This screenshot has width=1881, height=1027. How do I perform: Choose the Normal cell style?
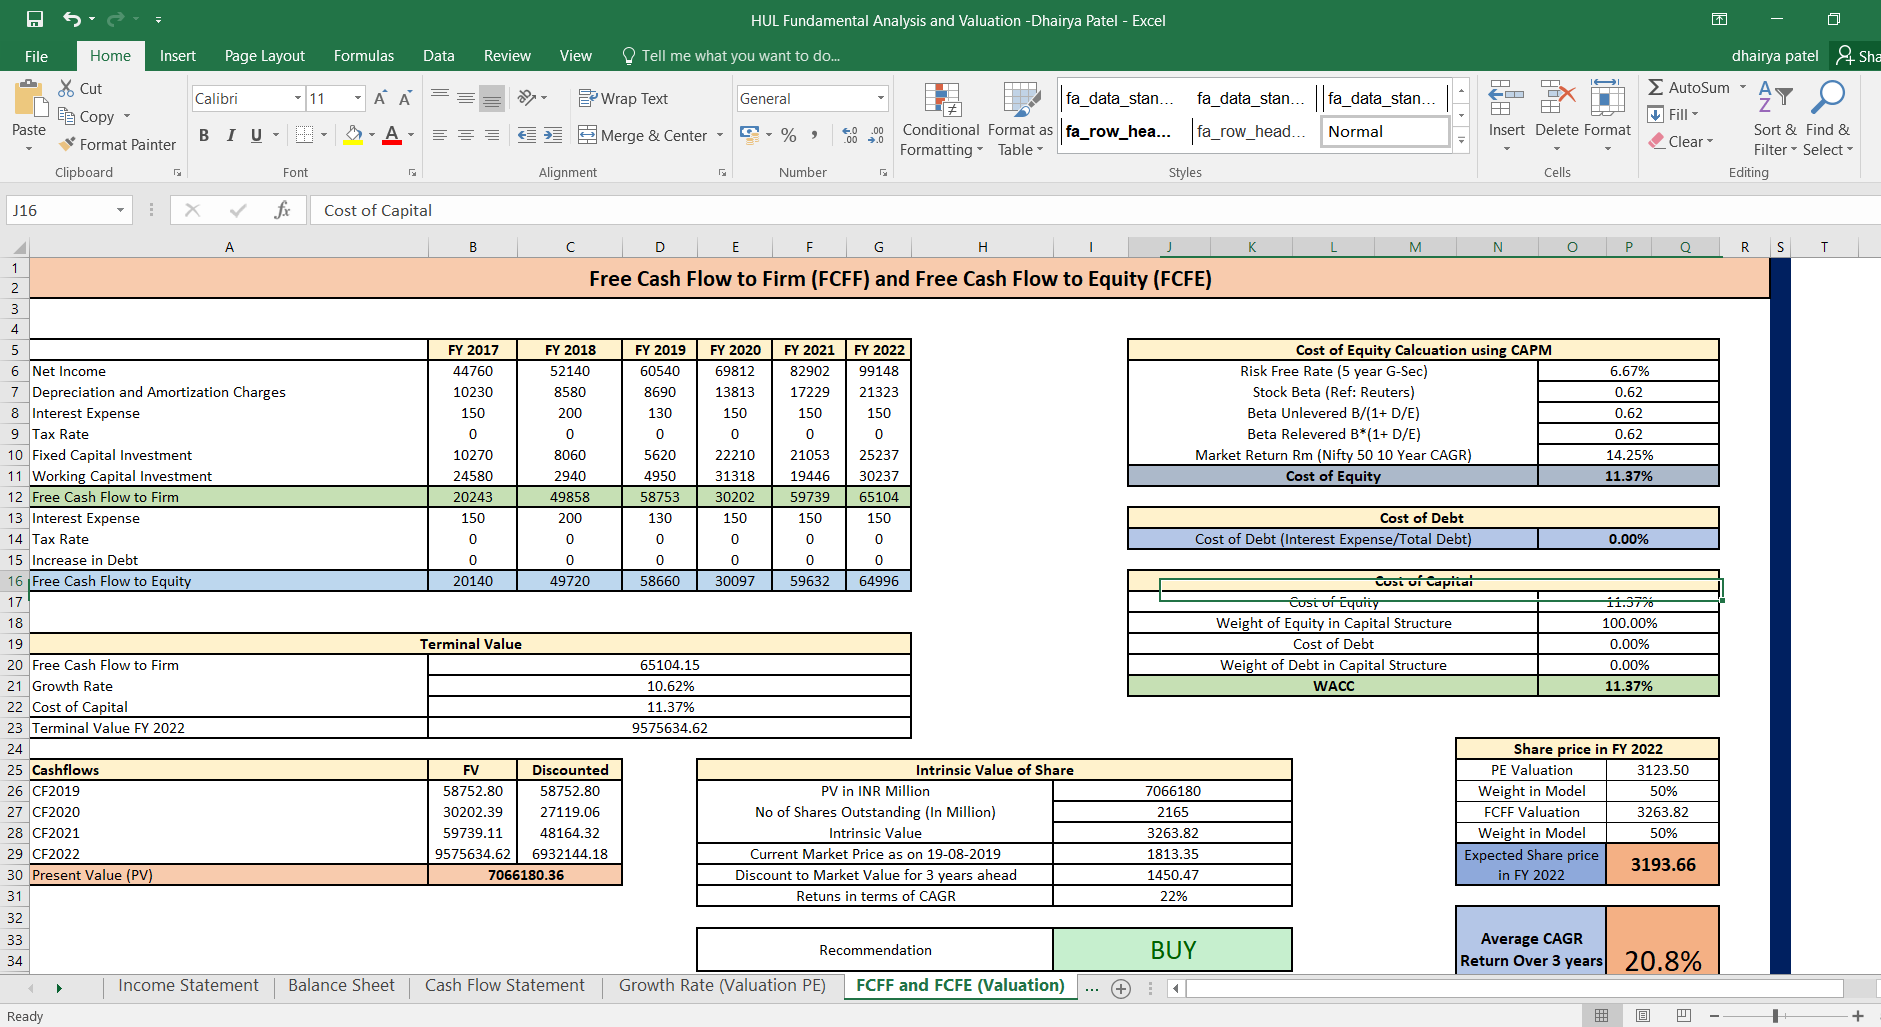pyautogui.click(x=1385, y=131)
